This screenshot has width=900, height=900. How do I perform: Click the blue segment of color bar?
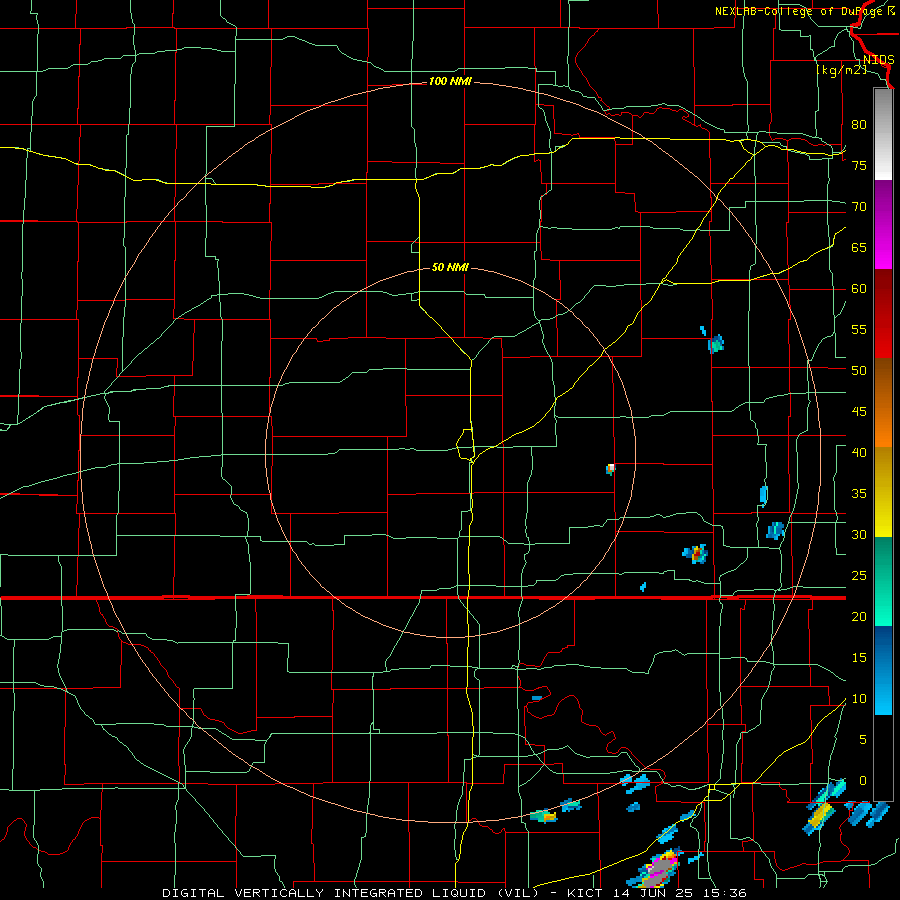[x=883, y=670]
